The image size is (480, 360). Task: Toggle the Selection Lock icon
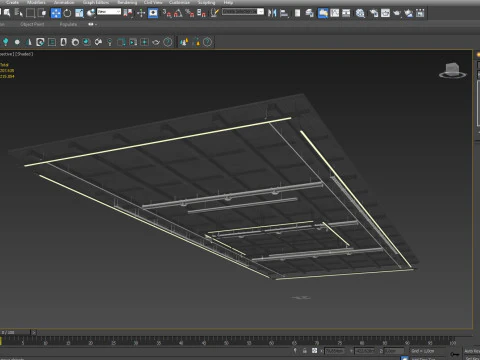coord(305,351)
